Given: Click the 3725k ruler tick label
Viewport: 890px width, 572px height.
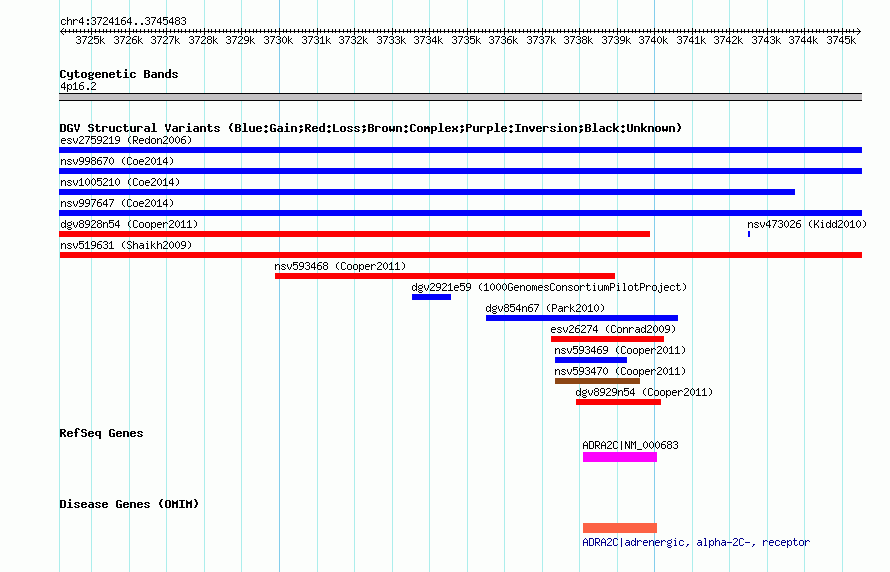Looking at the screenshot, I should (90, 40).
